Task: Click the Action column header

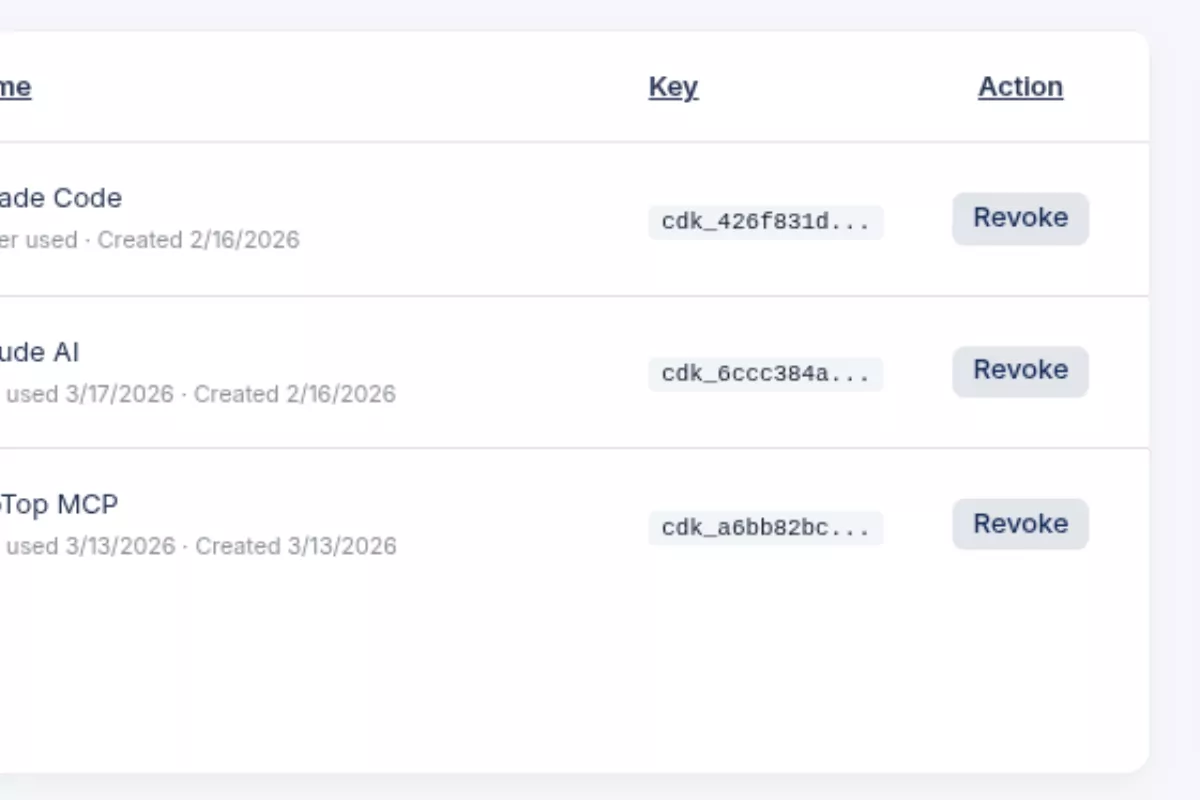Action: pos(1020,87)
